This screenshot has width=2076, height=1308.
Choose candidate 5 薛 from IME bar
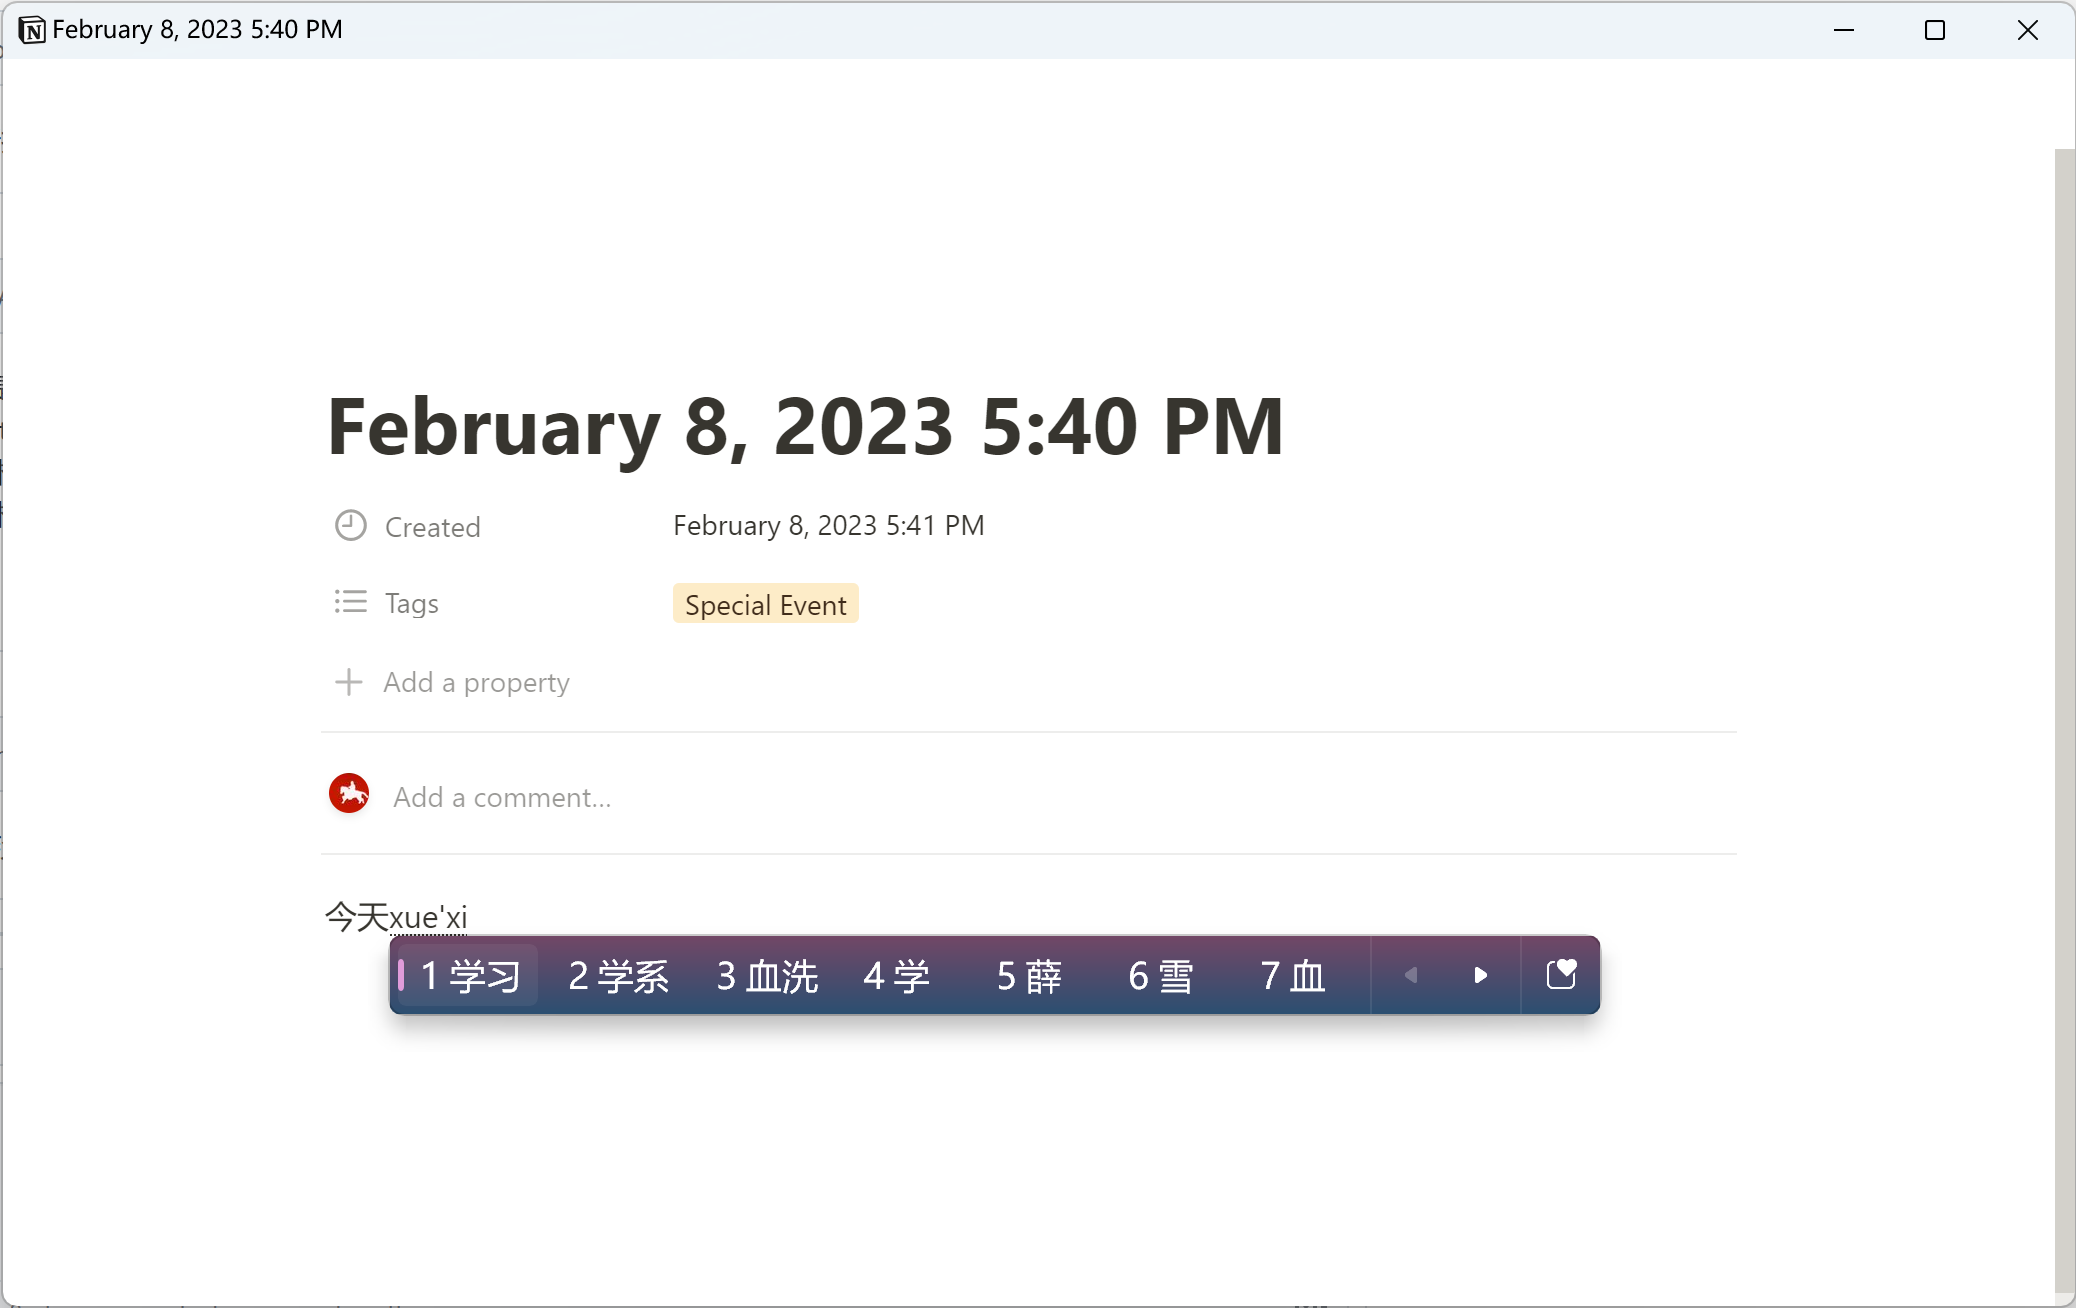(1029, 975)
